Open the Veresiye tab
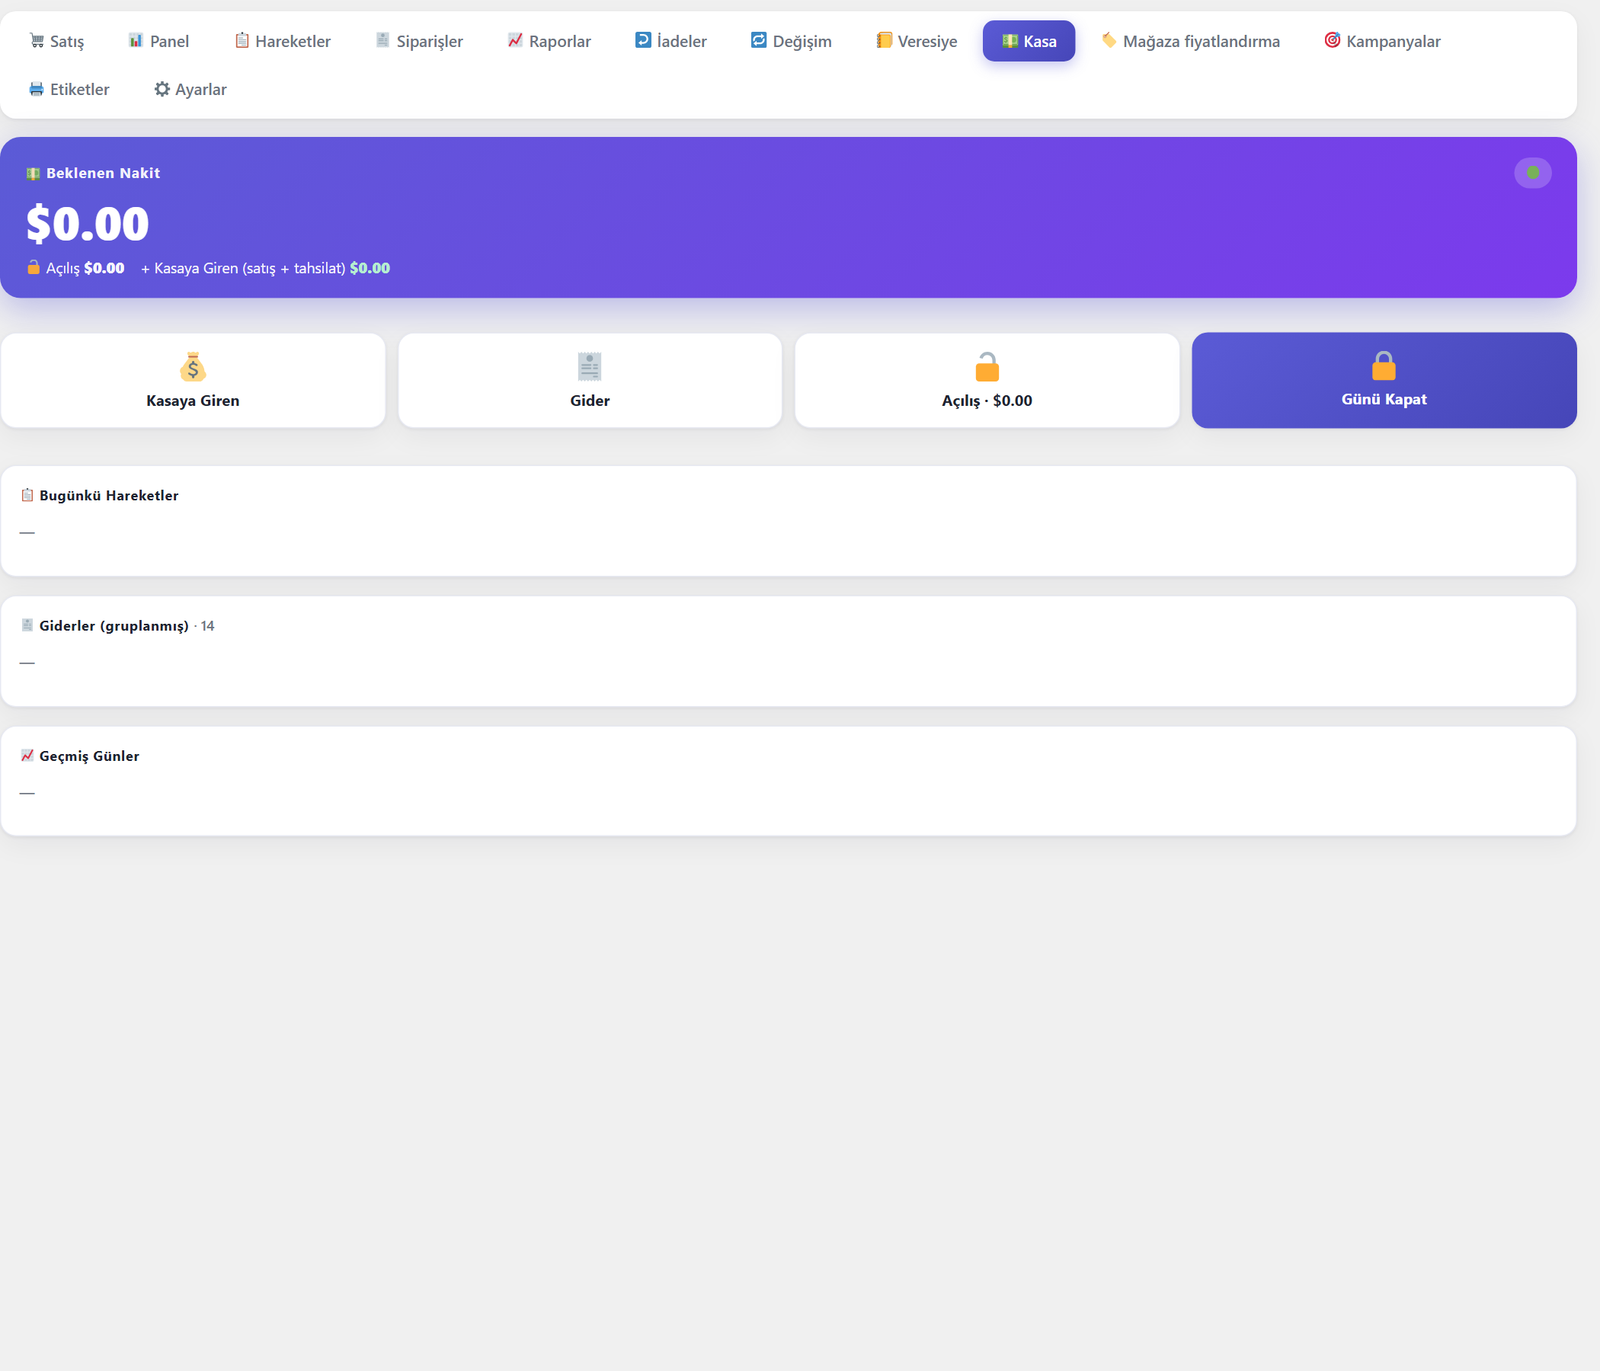The width and height of the screenshot is (1600, 1371). (916, 41)
